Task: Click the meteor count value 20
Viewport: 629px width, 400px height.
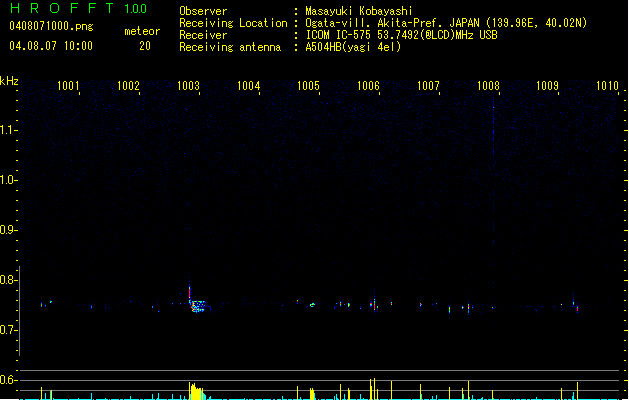Action: coord(145,46)
